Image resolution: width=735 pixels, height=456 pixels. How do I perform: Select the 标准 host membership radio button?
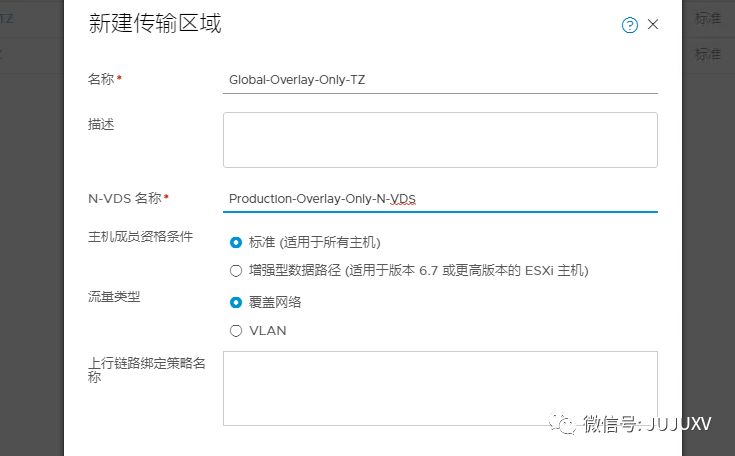pos(236,242)
